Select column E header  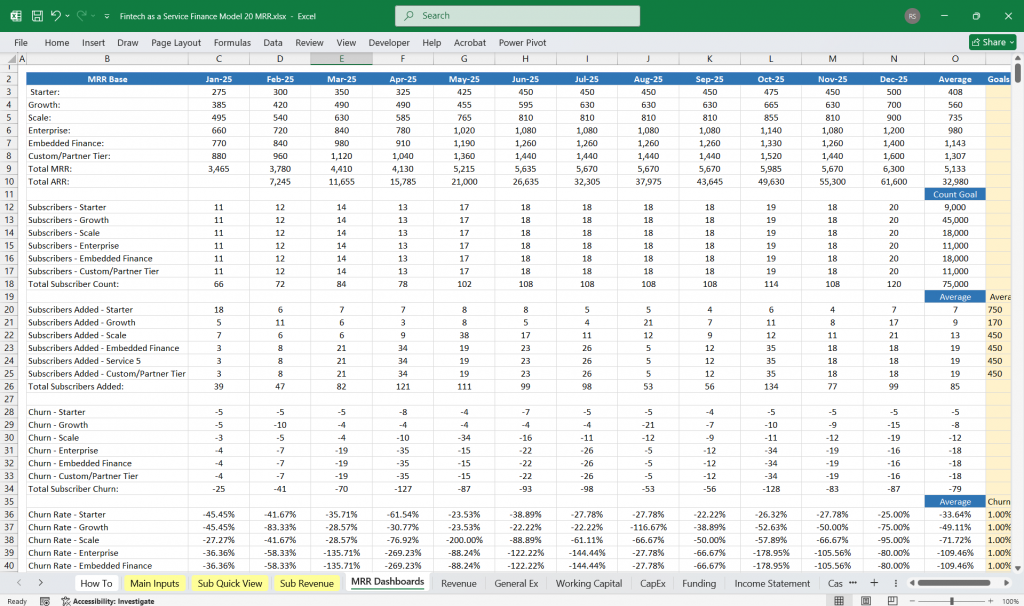pyautogui.click(x=340, y=59)
